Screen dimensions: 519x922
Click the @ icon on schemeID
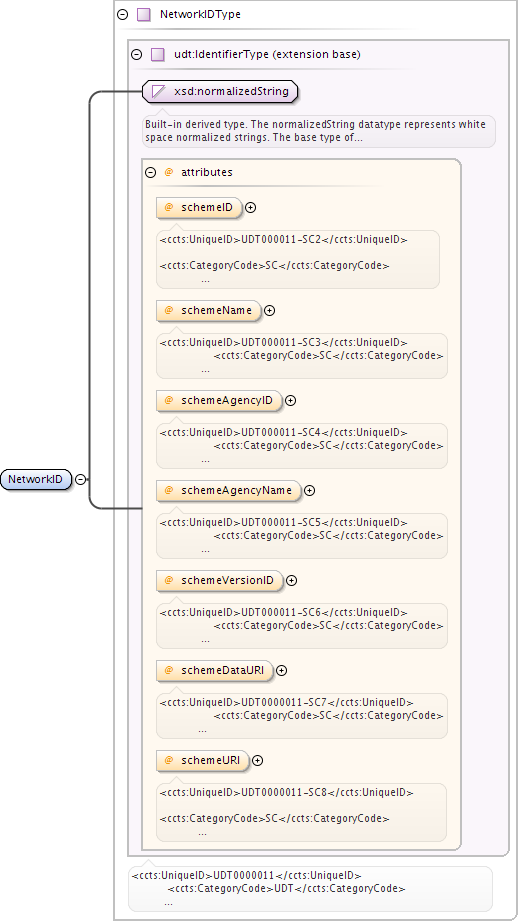pyautogui.click(x=169, y=208)
